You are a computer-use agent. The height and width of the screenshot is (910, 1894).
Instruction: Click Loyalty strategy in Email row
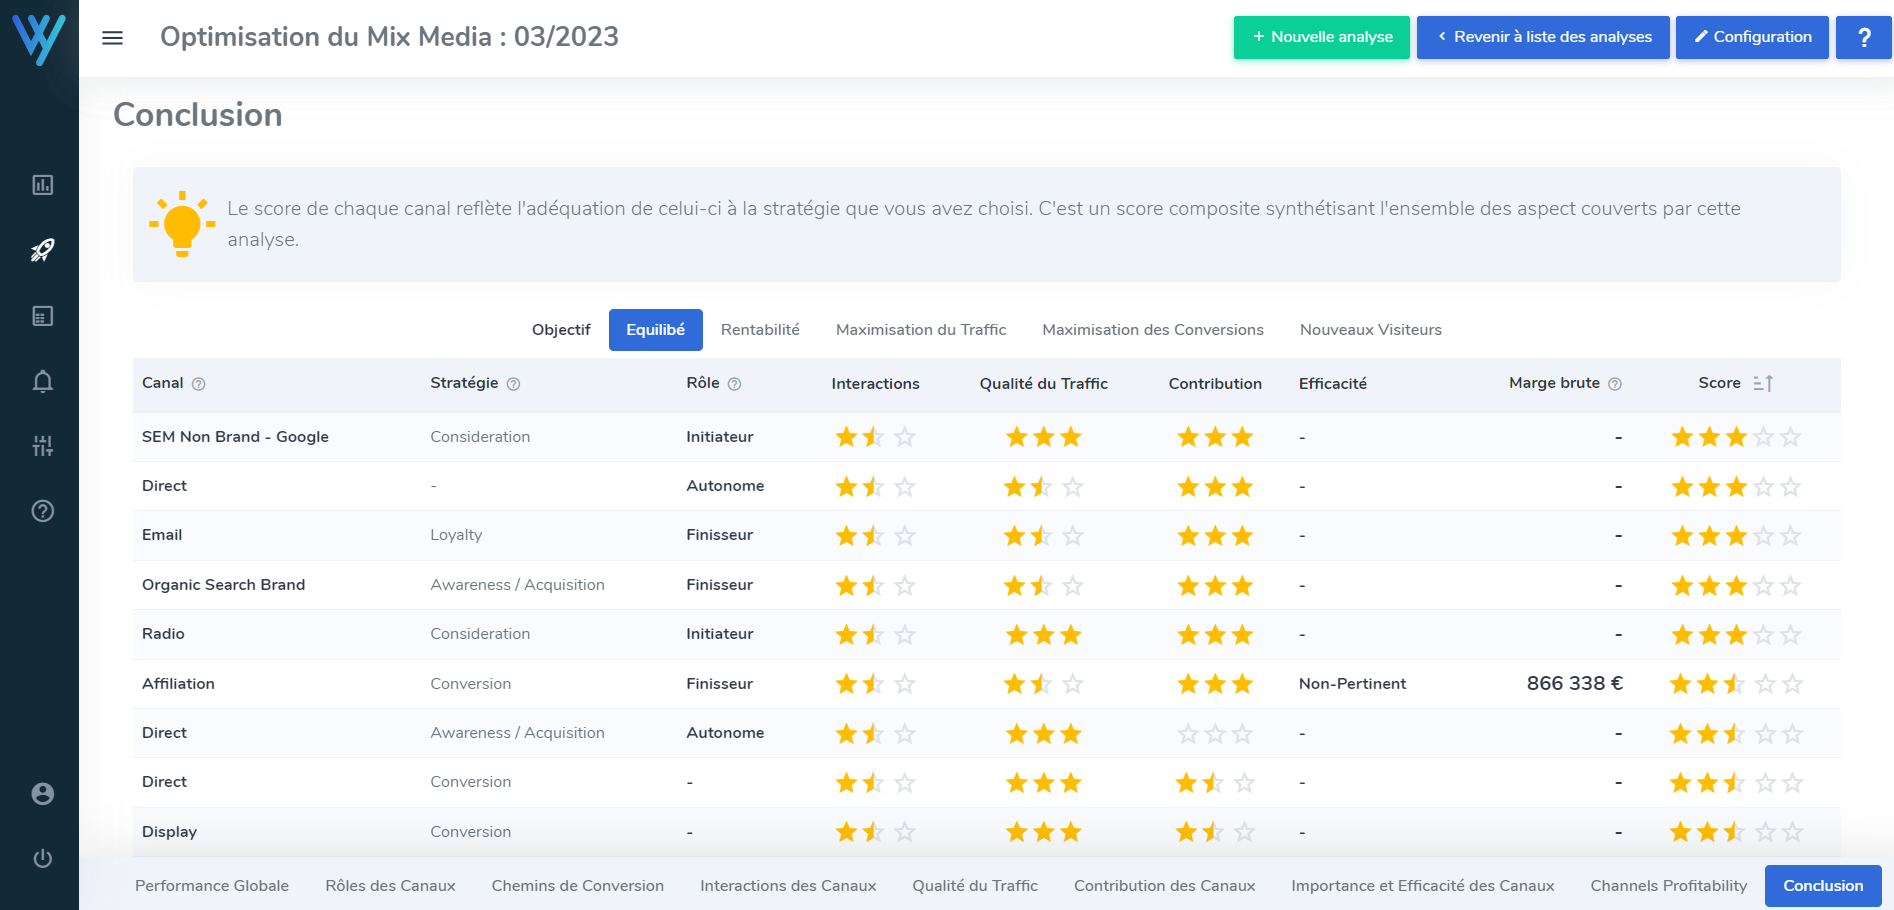pos(456,535)
